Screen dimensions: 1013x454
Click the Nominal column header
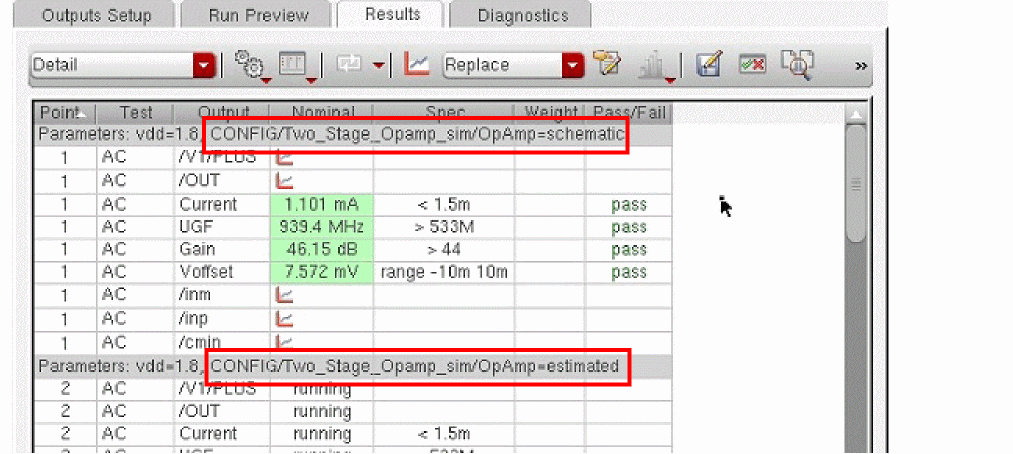coord(321,112)
